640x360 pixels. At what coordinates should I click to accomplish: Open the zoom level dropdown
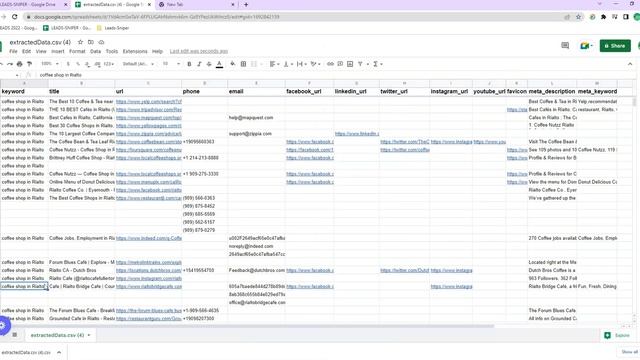pyautogui.click(x=50, y=64)
